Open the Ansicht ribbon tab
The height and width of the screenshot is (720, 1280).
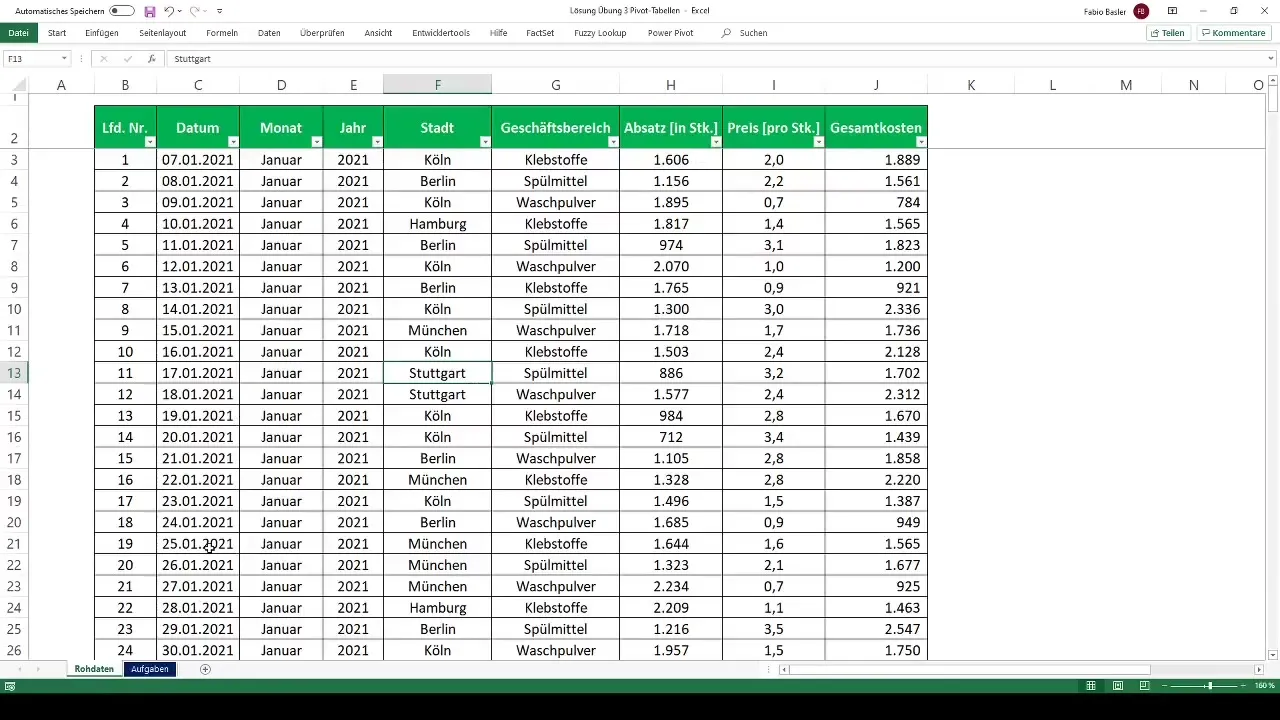[378, 33]
